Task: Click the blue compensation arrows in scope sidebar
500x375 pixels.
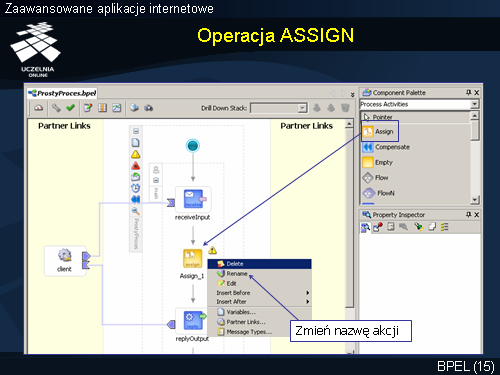Action: coord(135,199)
